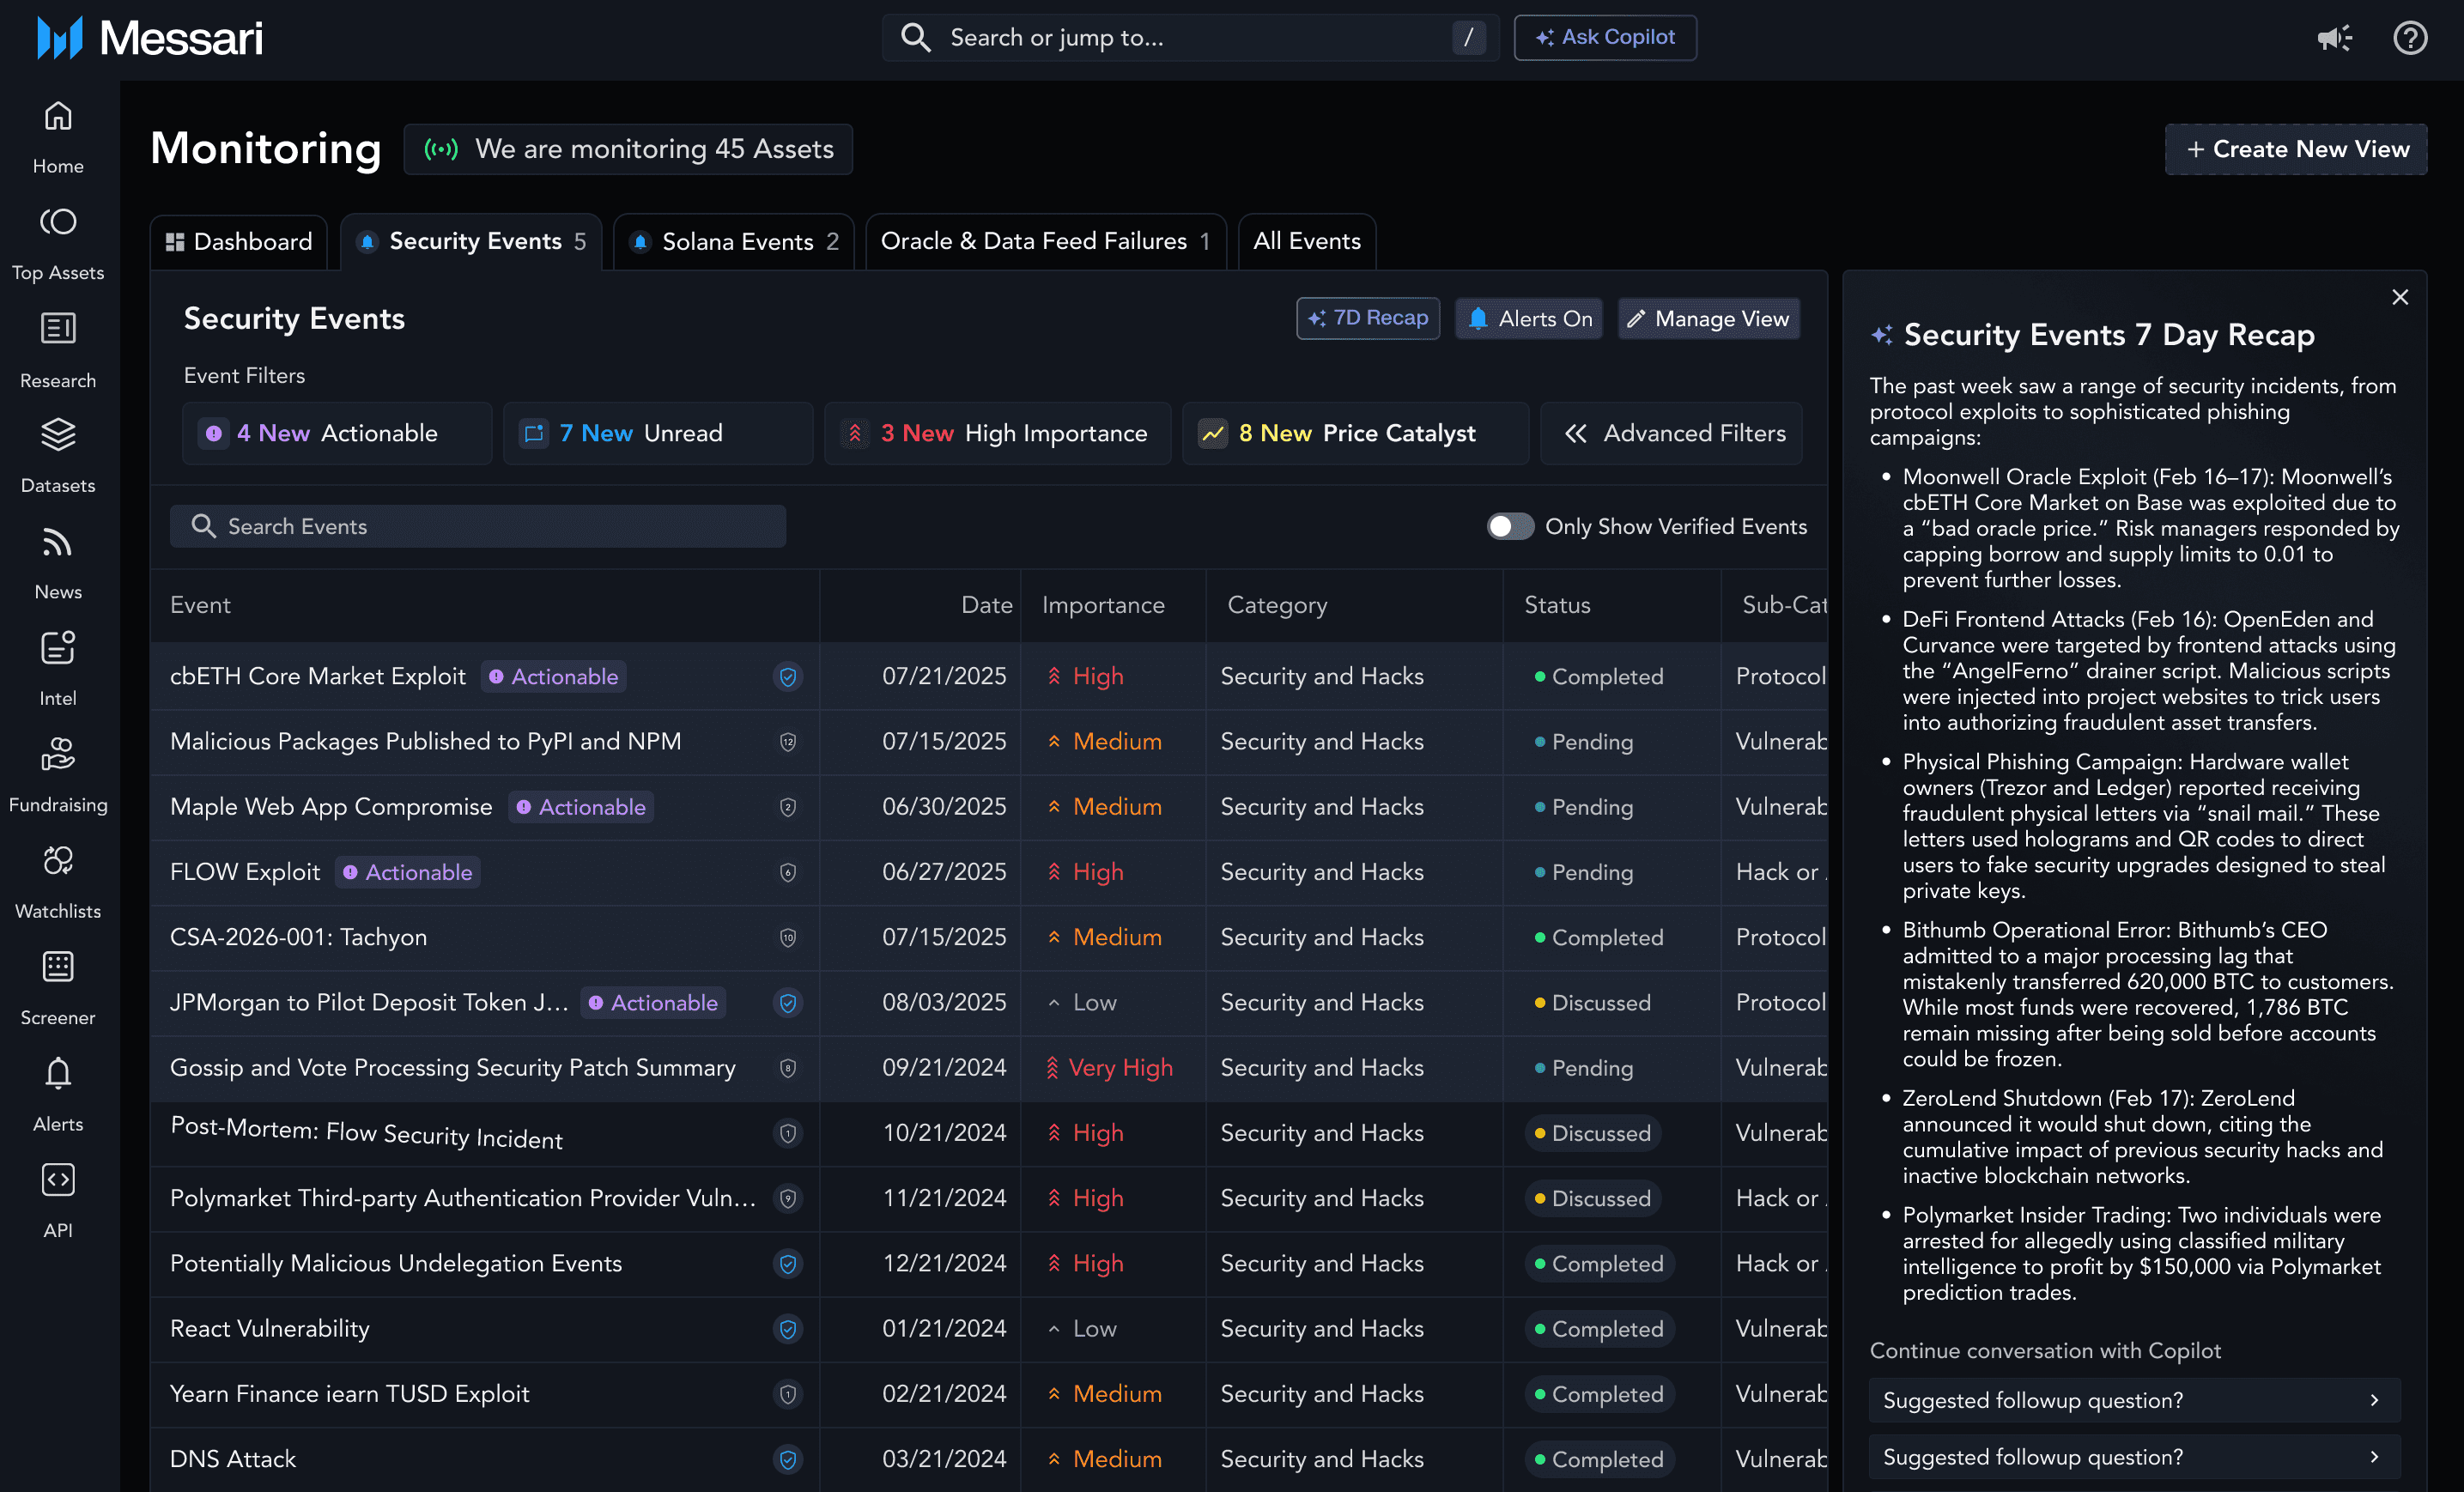The width and height of the screenshot is (2464, 1492).
Task: Click the Manage View button
Action: click(1708, 319)
